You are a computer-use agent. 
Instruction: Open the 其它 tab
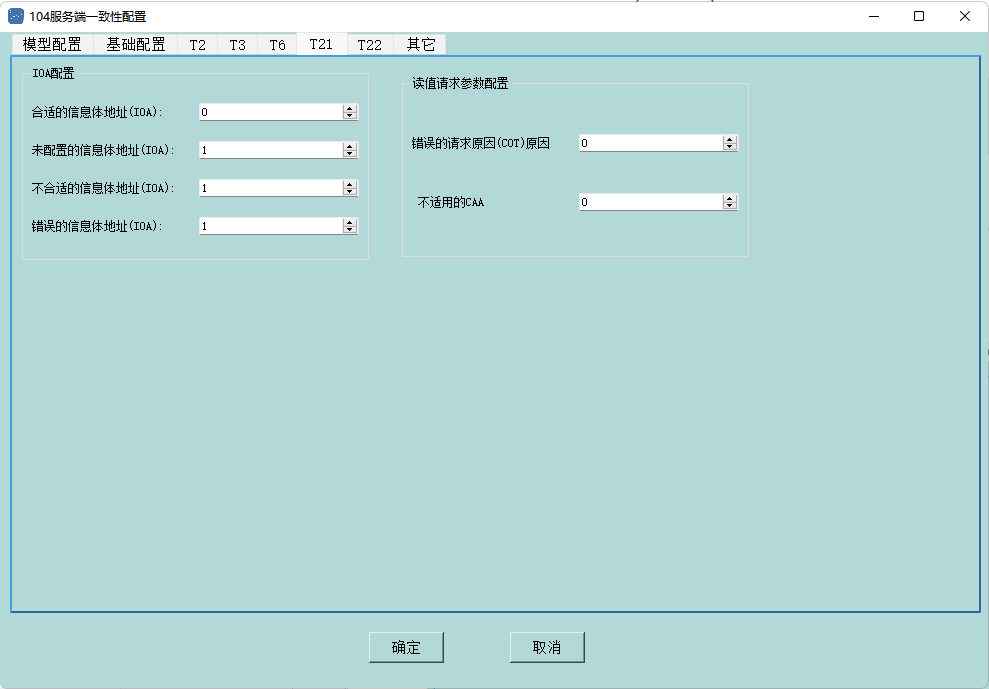tap(420, 45)
